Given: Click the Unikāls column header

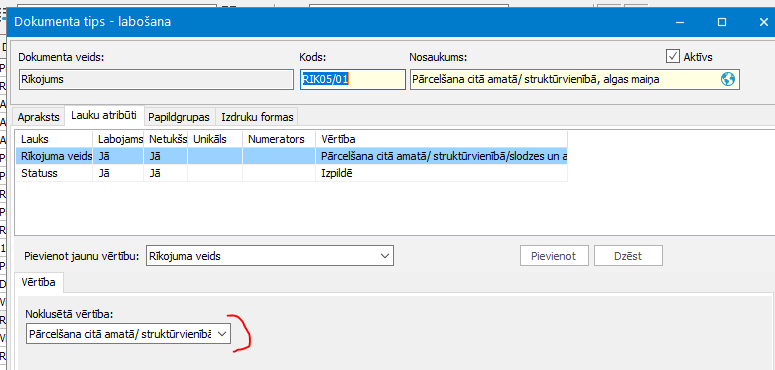Looking at the screenshot, I should pyautogui.click(x=215, y=139).
